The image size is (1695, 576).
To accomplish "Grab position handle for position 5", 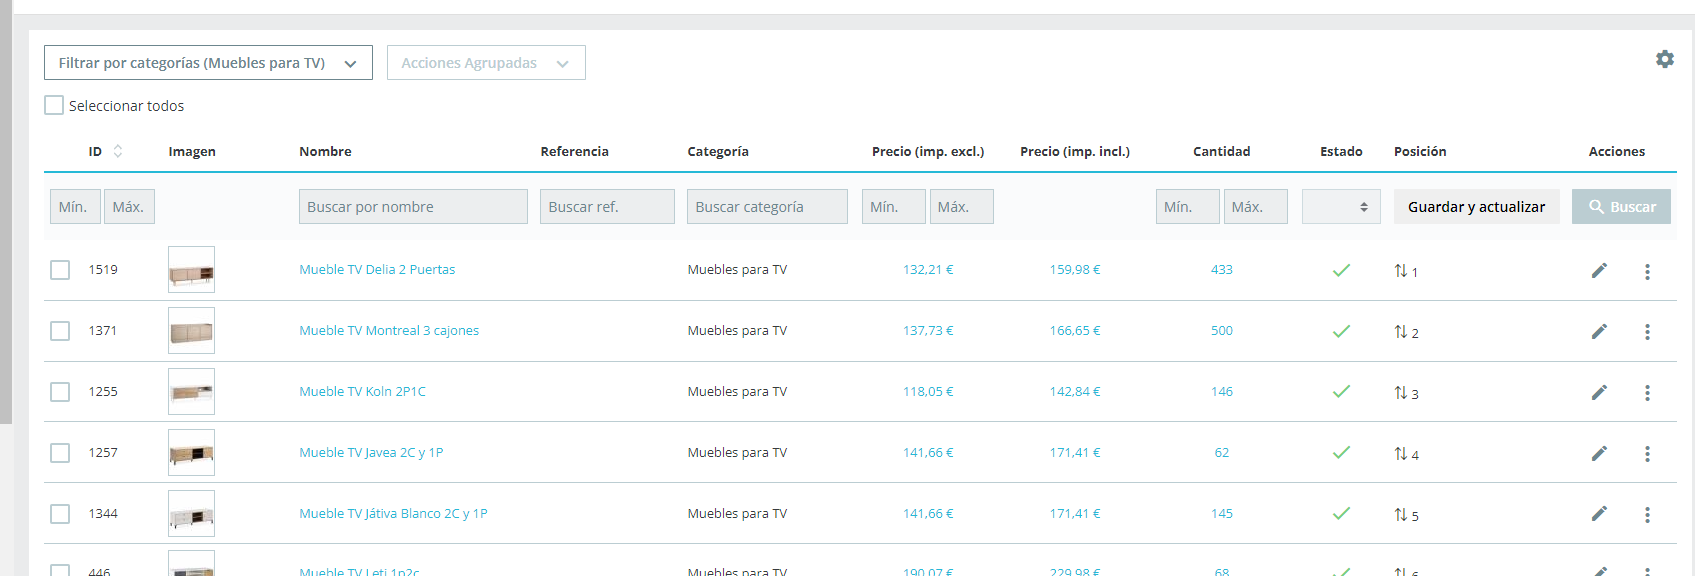I will [1401, 515].
